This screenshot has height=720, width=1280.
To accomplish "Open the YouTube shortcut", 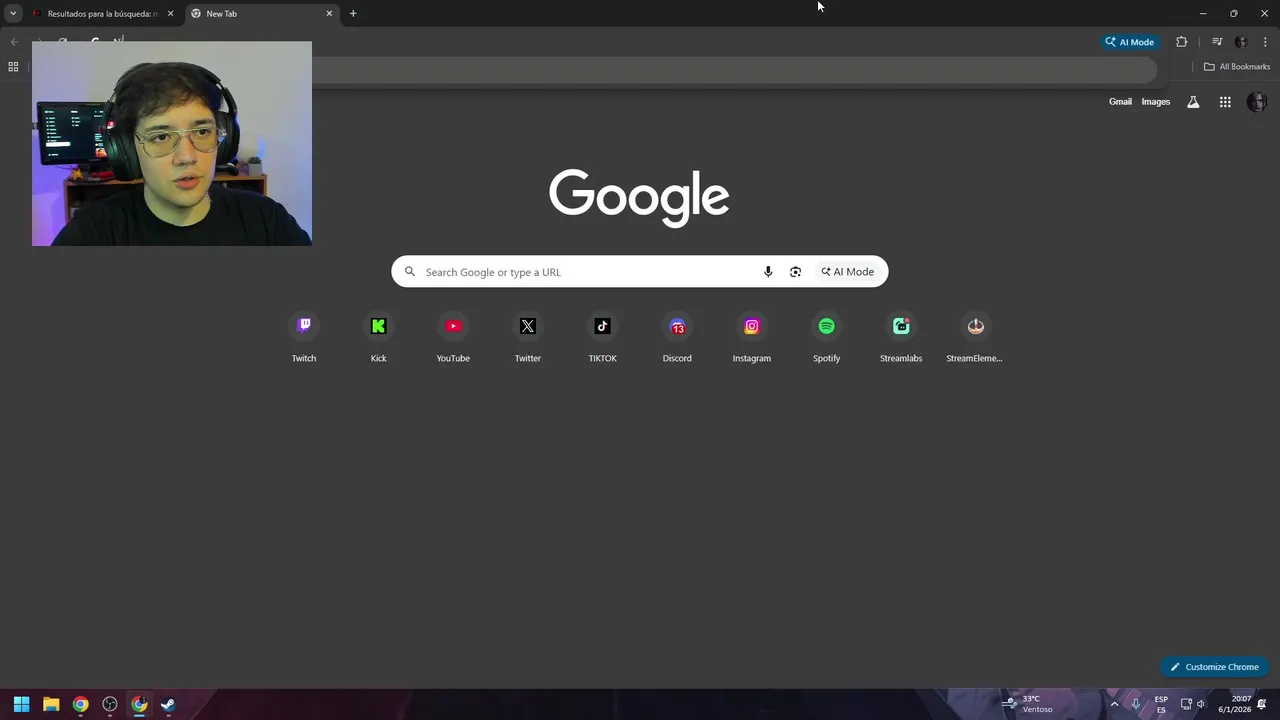I will coord(453,338).
